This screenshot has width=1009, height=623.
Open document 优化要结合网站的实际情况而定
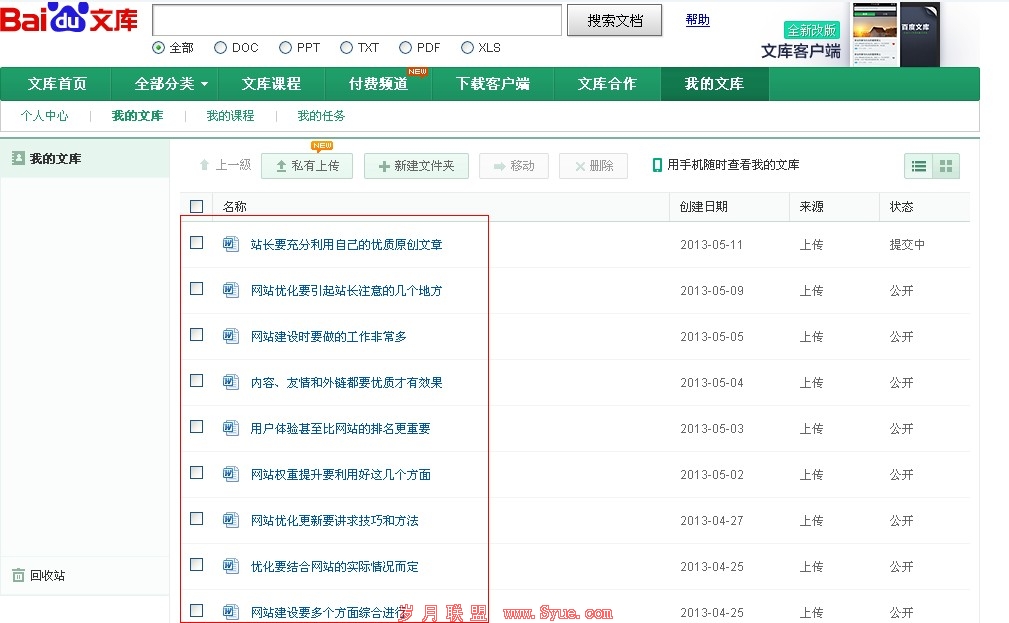335,566
